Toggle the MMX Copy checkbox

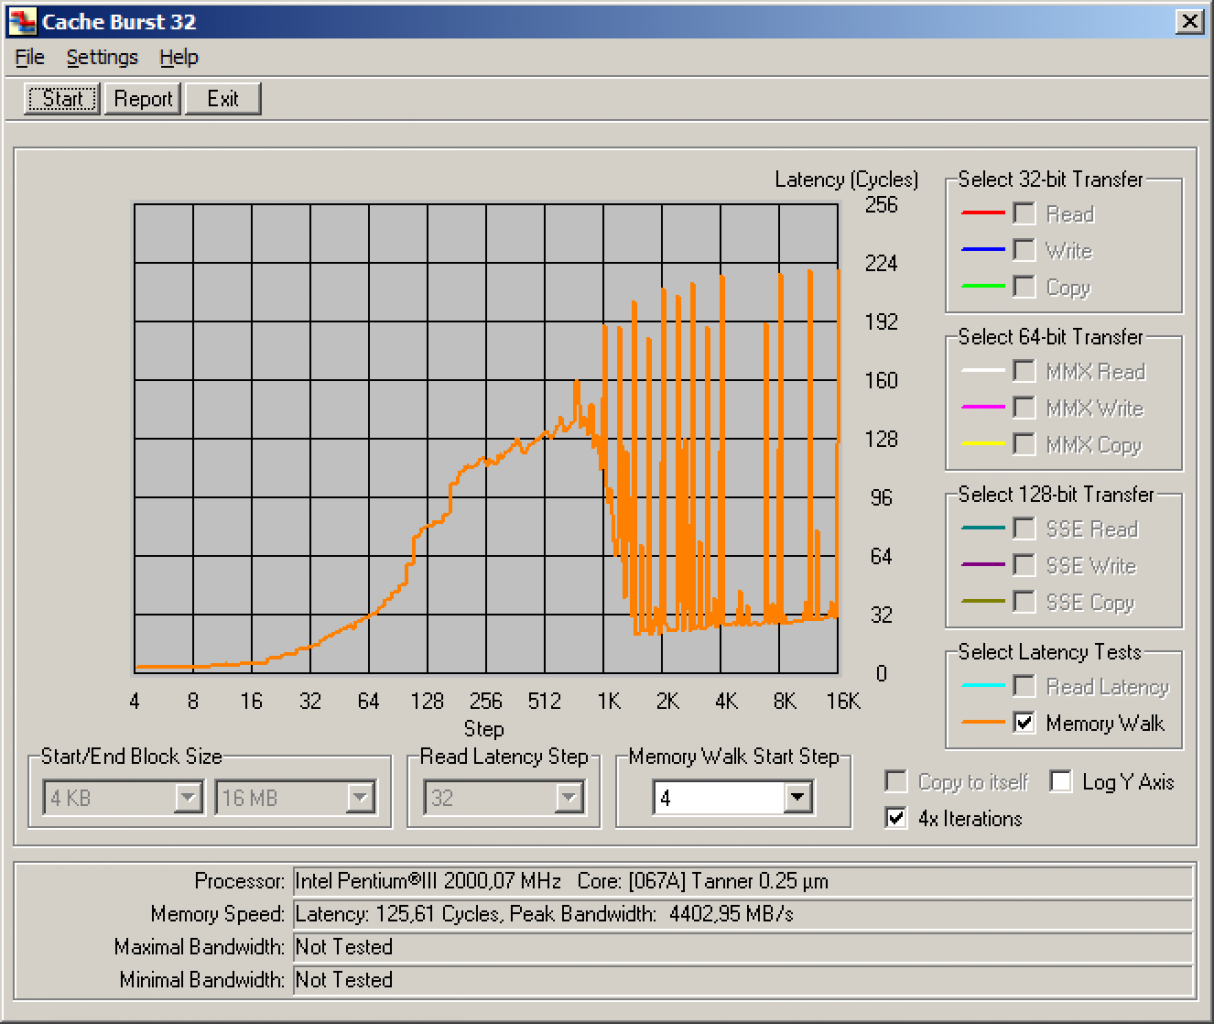(1024, 444)
